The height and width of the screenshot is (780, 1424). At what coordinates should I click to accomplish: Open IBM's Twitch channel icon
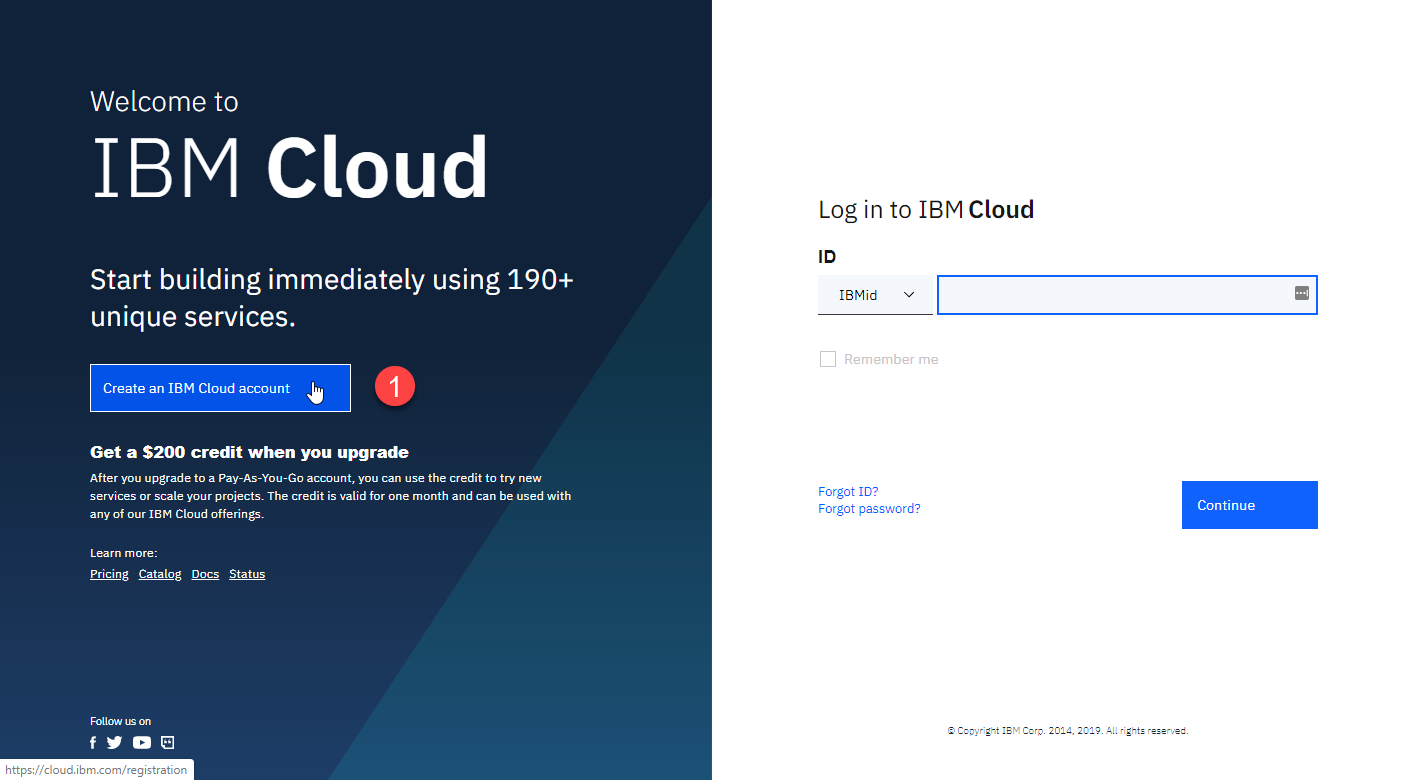[168, 742]
